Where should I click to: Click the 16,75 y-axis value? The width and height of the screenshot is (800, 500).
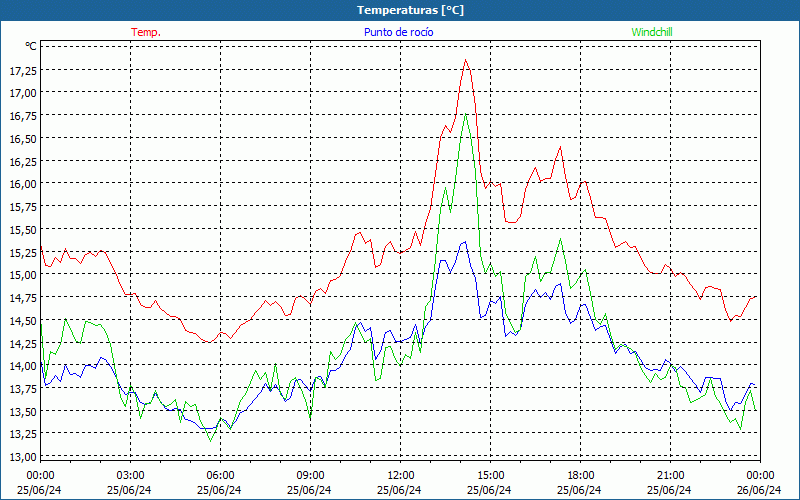click(x=23, y=116)
